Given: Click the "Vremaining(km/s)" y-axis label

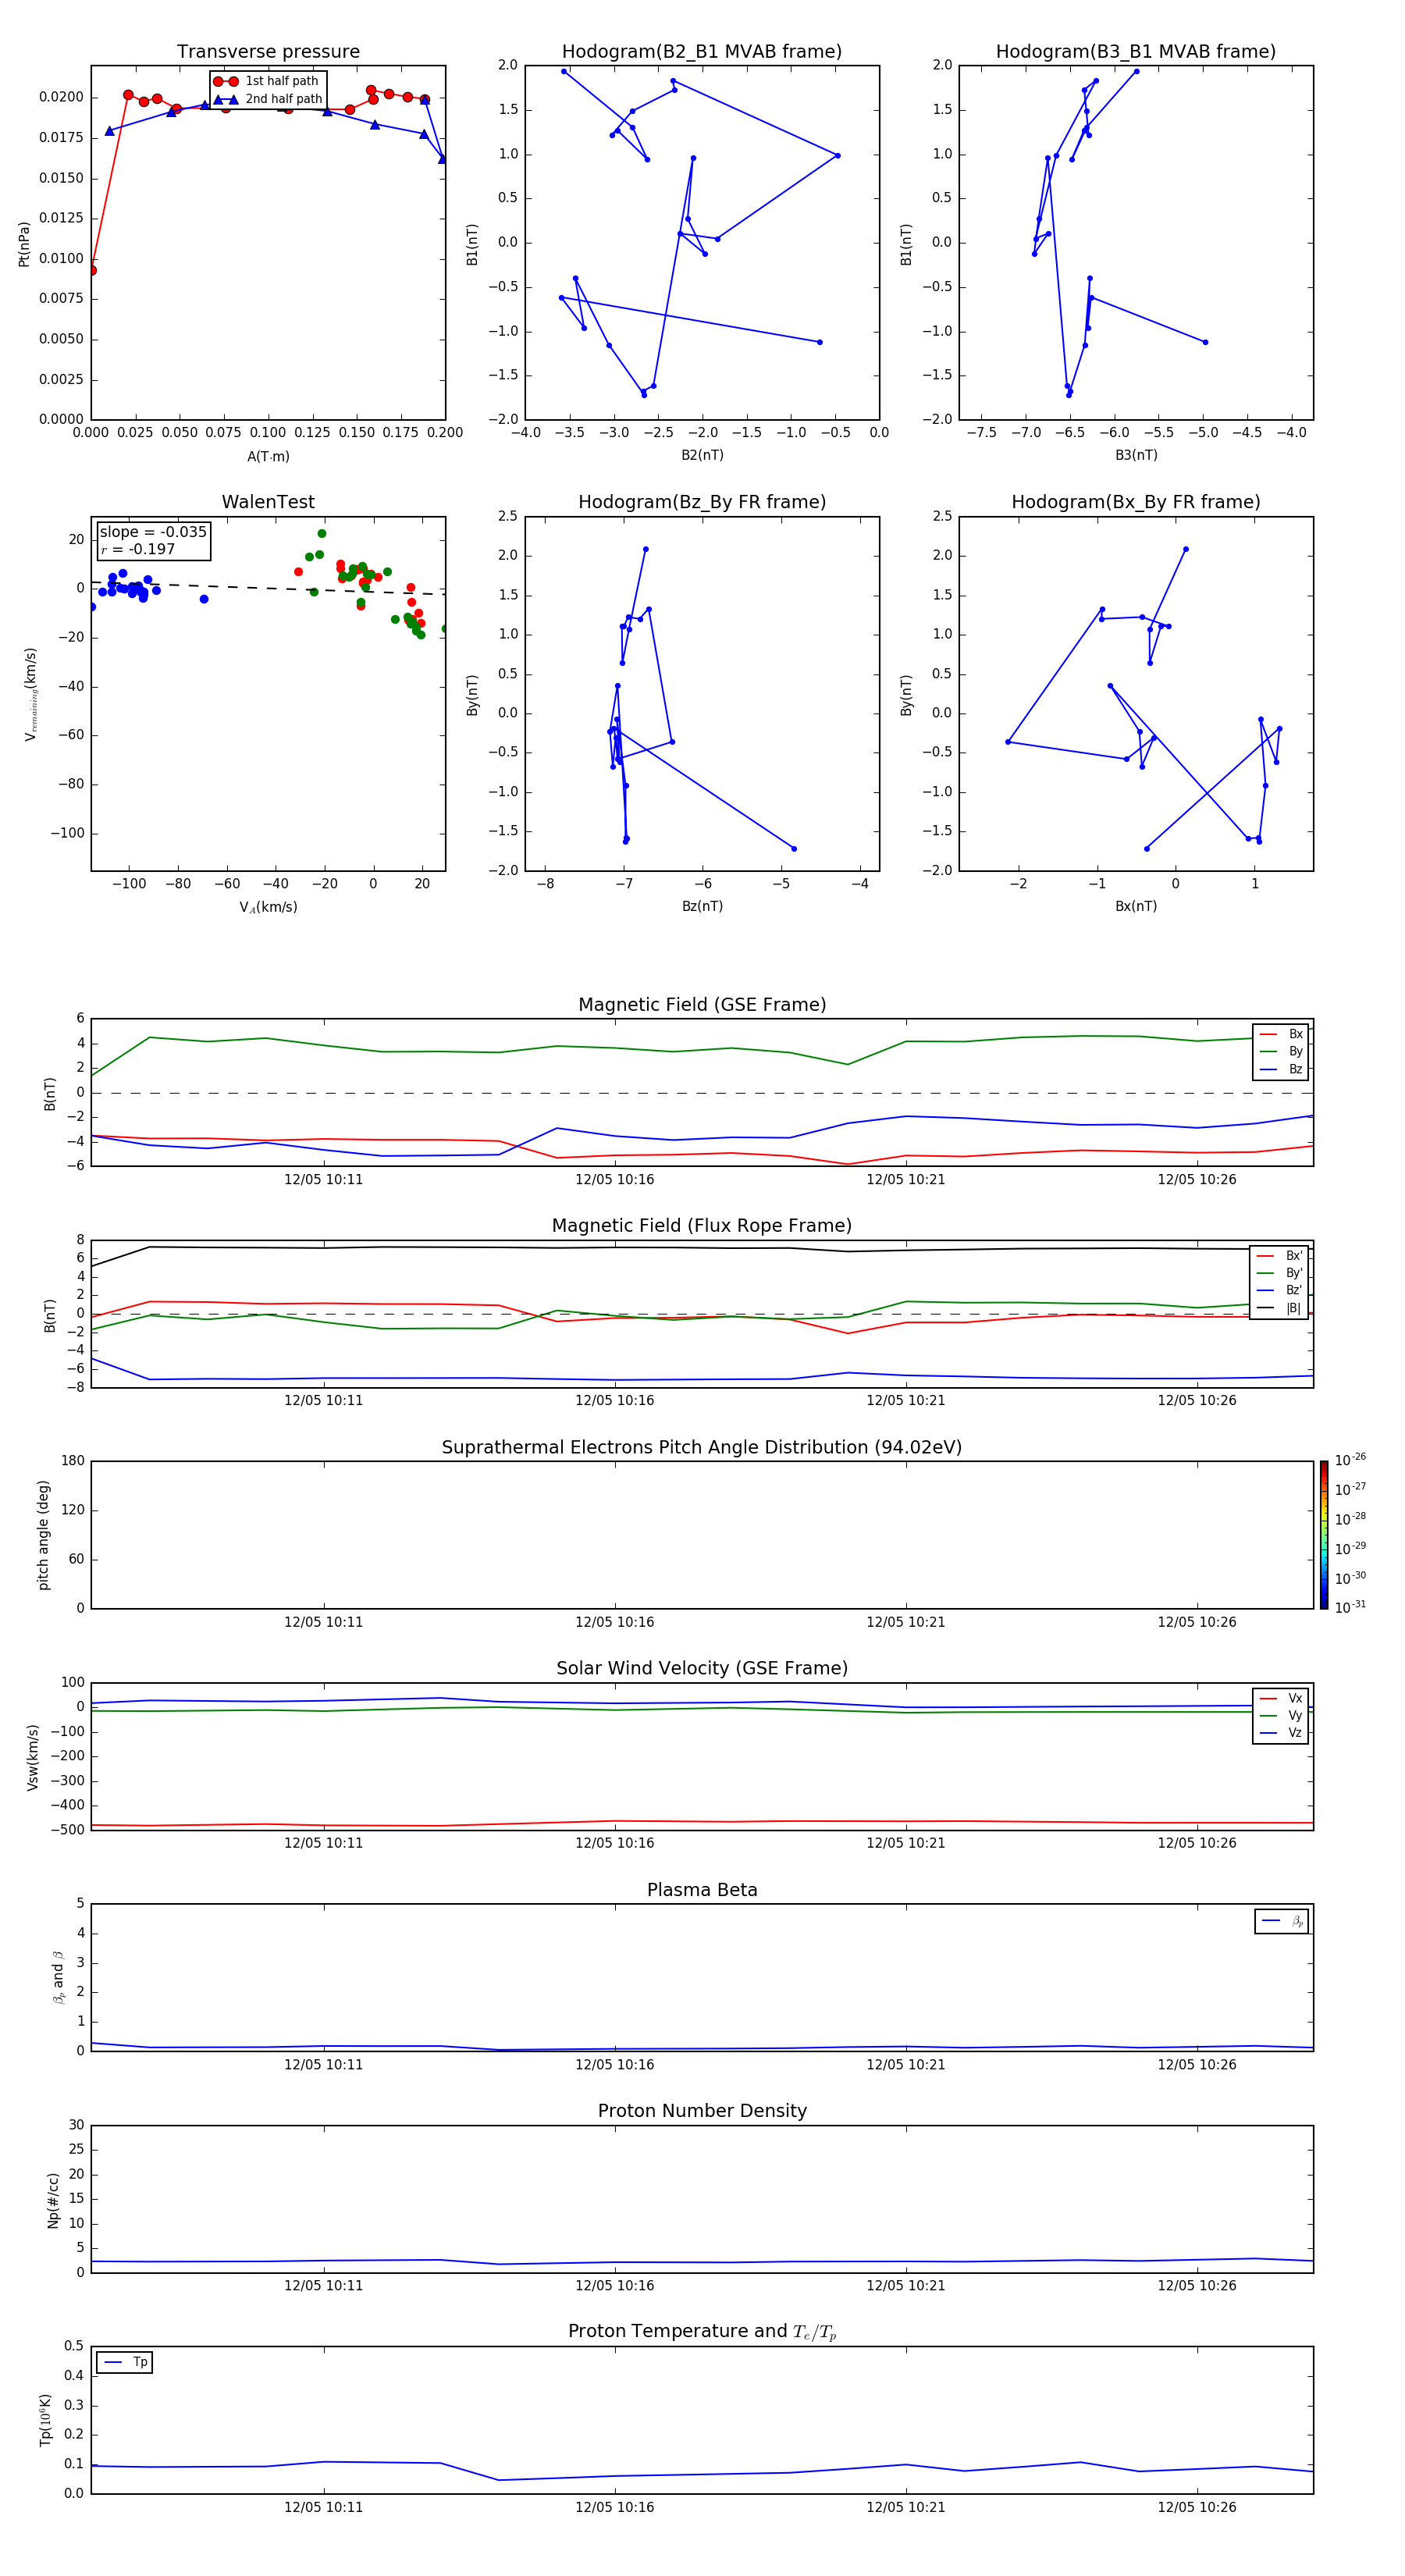Looking at the screenshot, I should (x=31, y=695).
